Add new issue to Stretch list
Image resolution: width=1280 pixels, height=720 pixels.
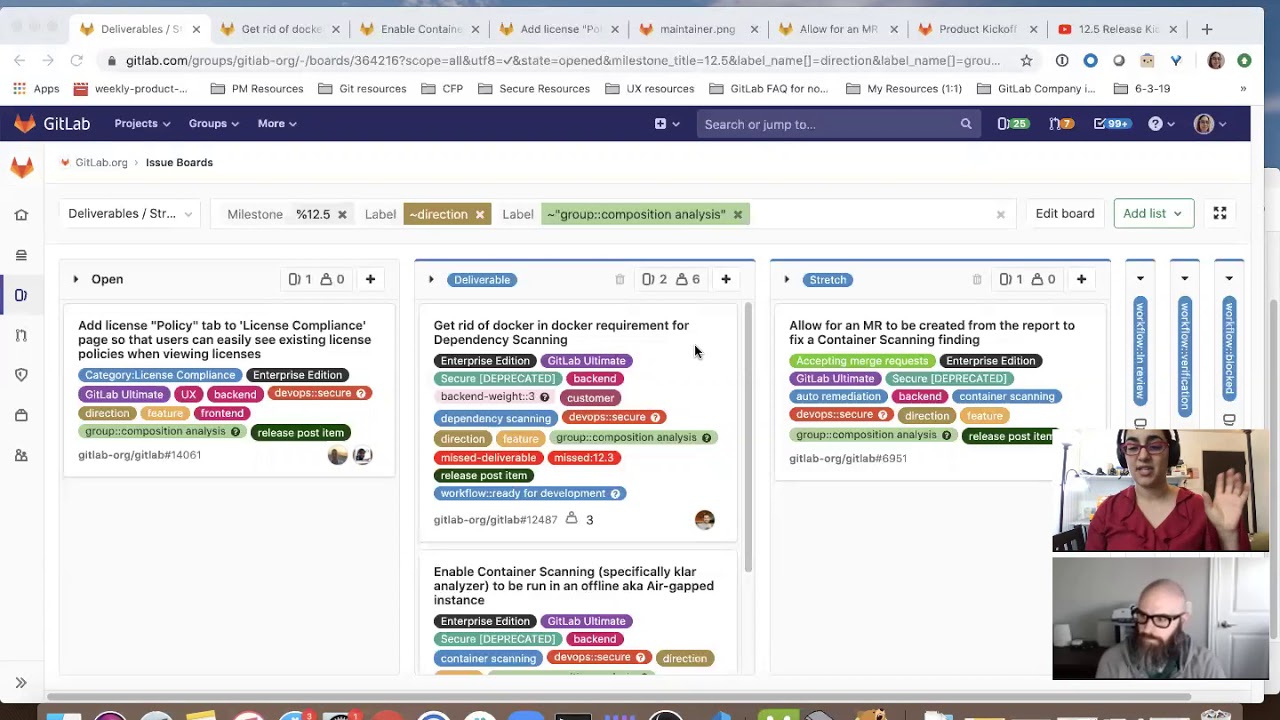click(1081, 279)
